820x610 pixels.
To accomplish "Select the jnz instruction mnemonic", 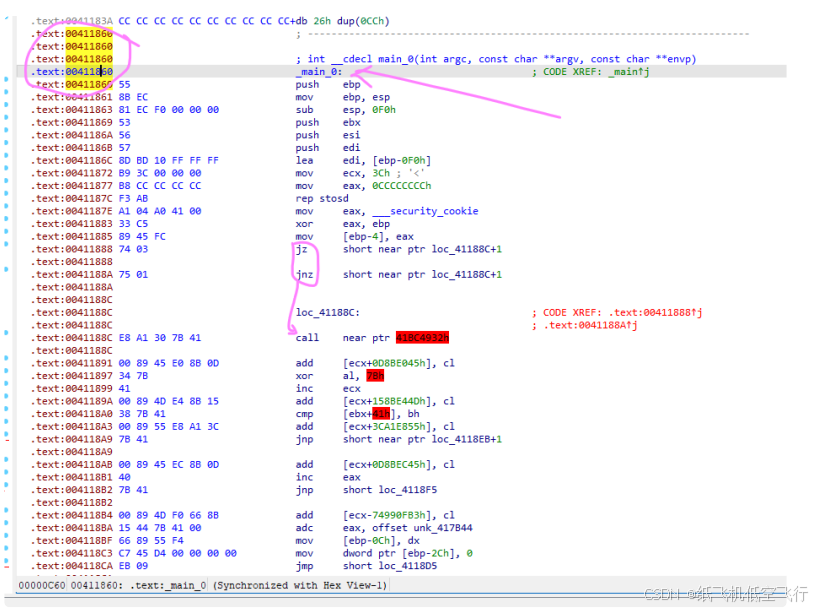I will pyautogui.click(x=304, y=274).
